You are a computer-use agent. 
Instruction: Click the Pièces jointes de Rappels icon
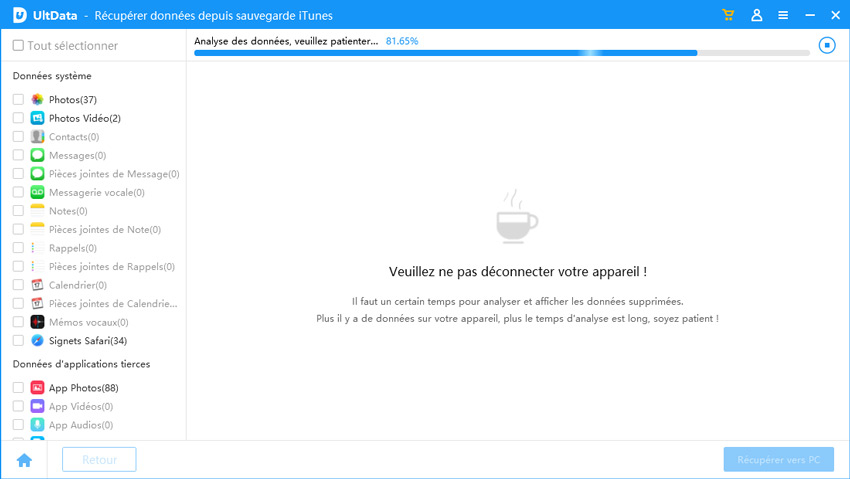[x=37, y=266]
